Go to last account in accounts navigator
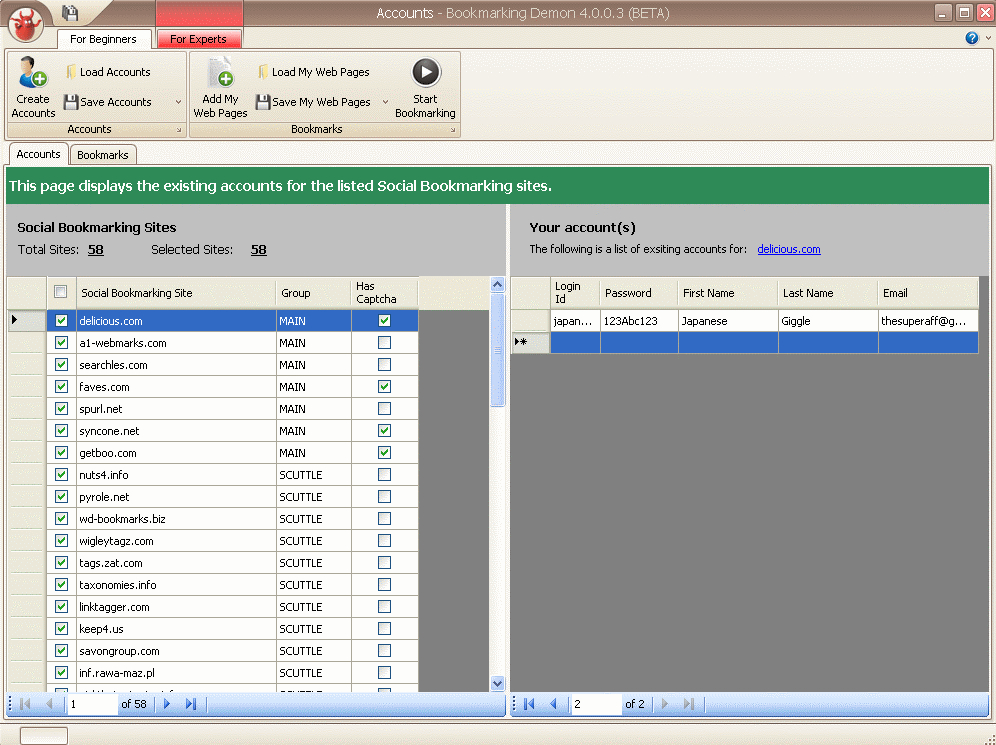The width and height of the screenshot is (996, 745). pyautogui.click(x=689, y=704)
